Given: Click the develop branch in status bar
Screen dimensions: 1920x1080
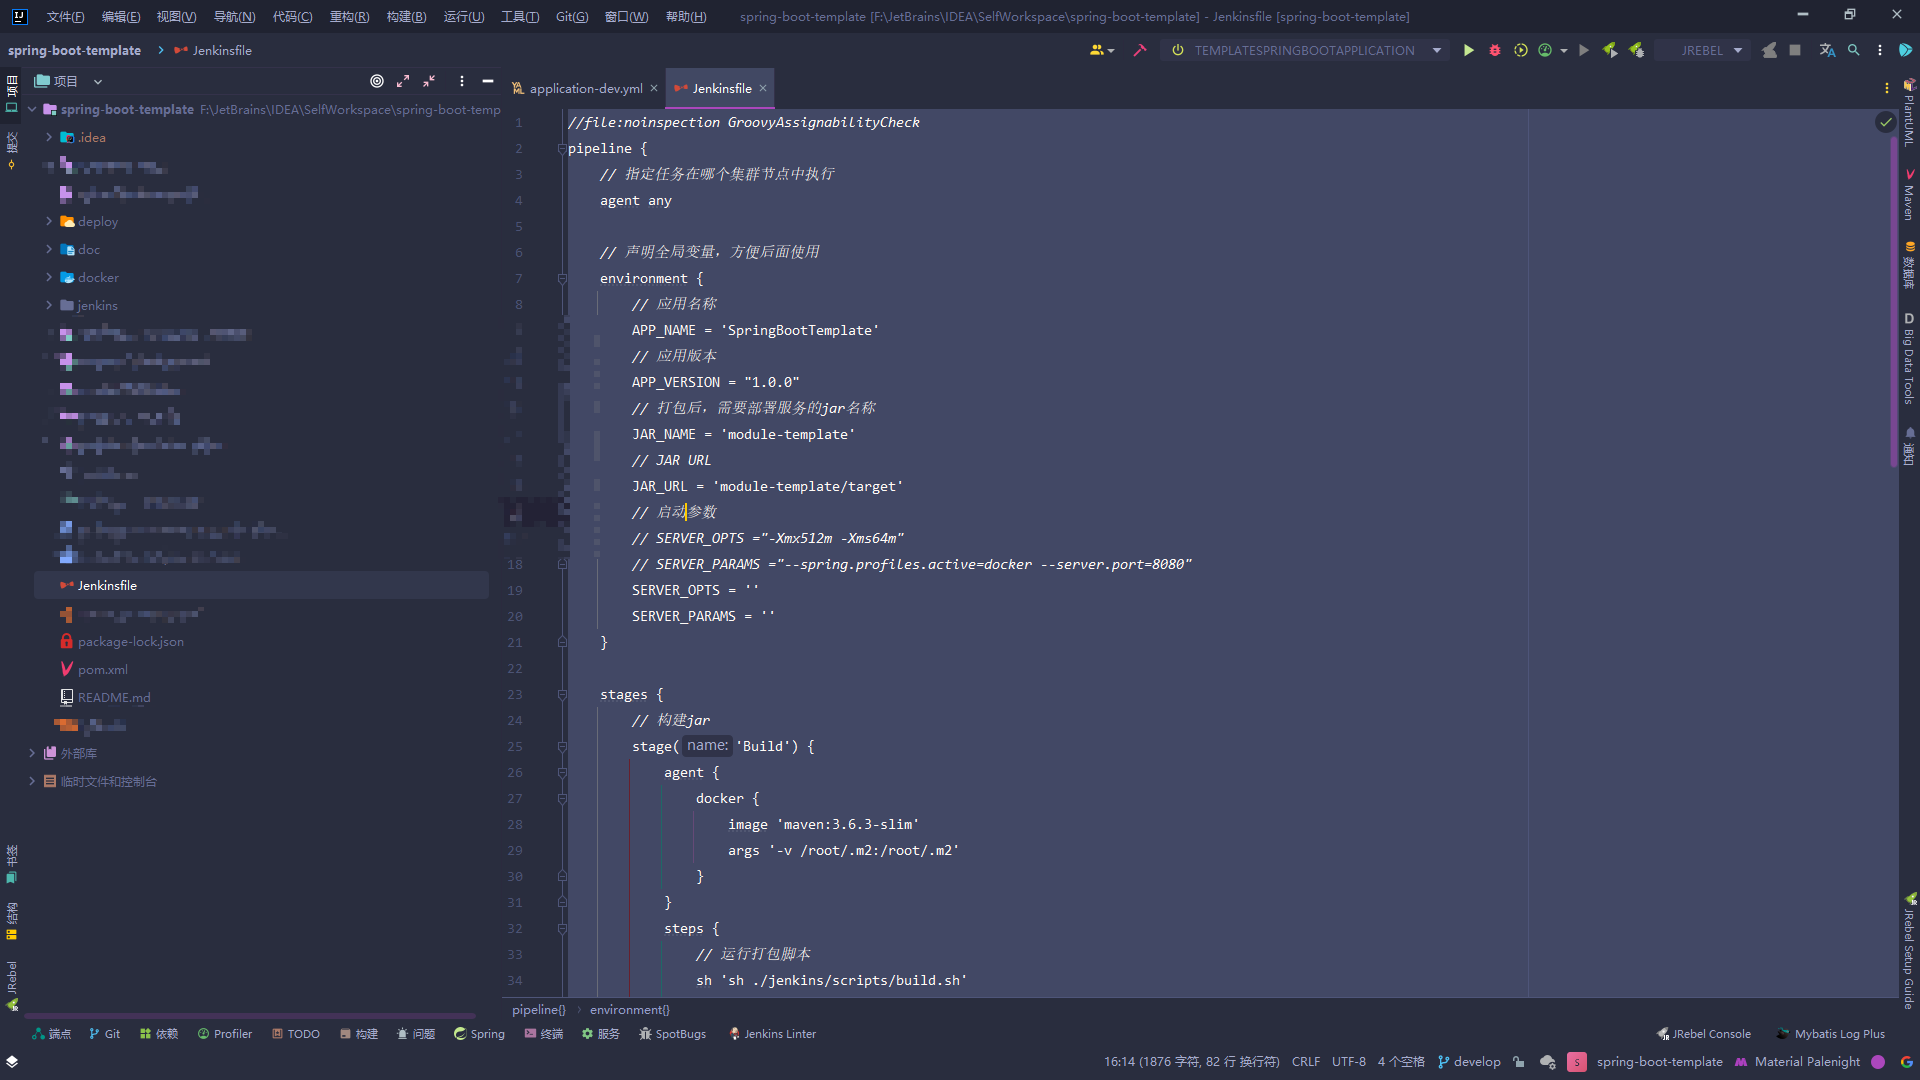Looking at the screenshot, I should click(x=1469, y=1062).
